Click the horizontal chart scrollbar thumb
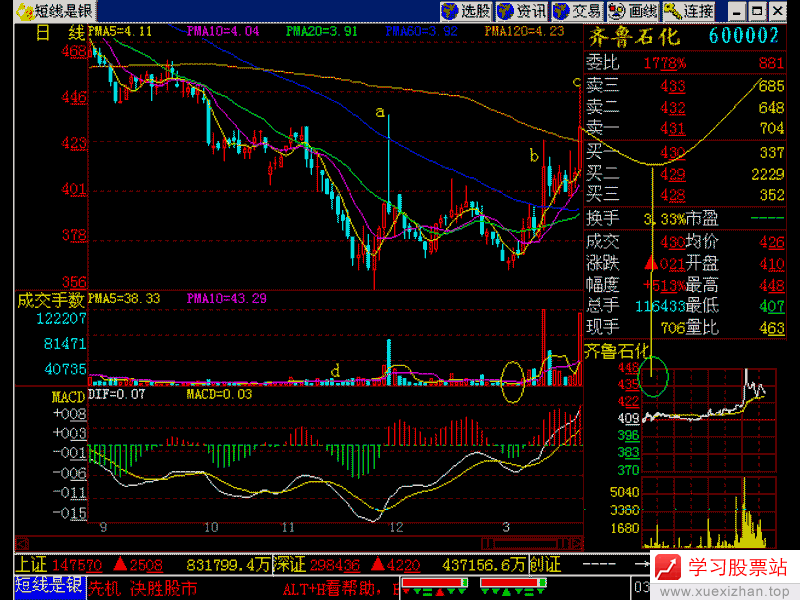Viewport: 800px width, 600px height. coord(524,543)
